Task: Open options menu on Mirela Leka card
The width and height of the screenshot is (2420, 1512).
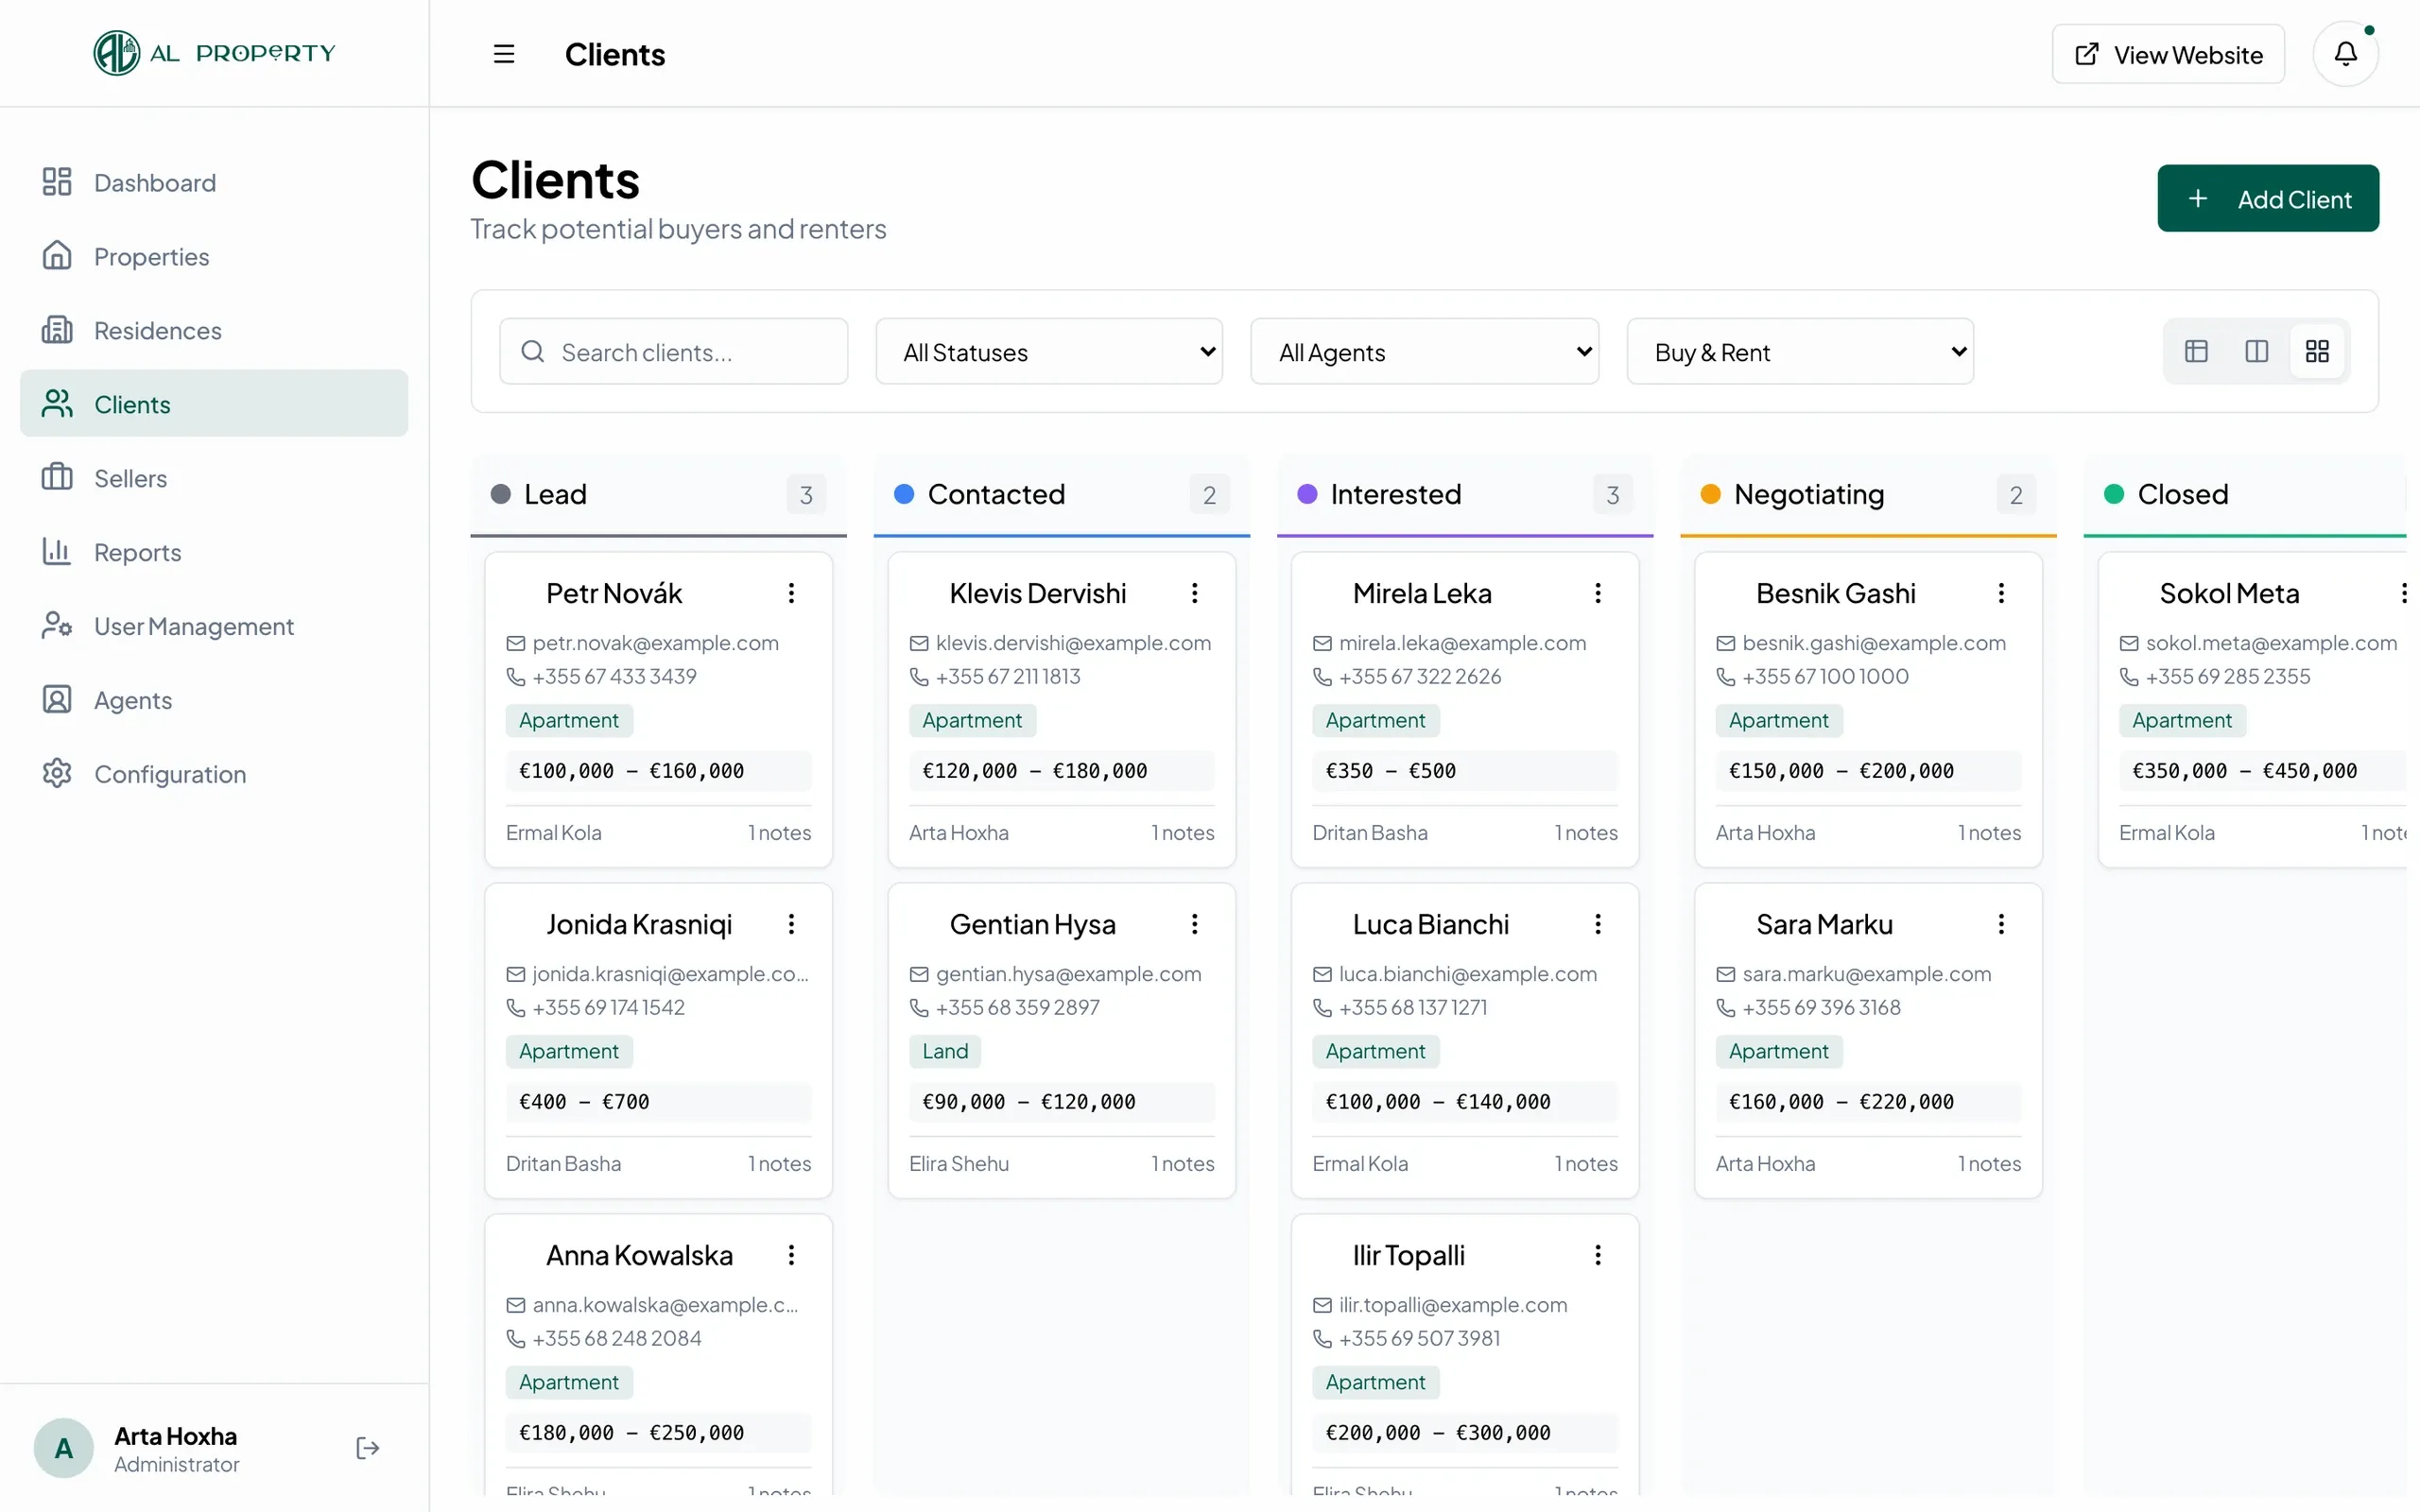Action: (1597, 593)
